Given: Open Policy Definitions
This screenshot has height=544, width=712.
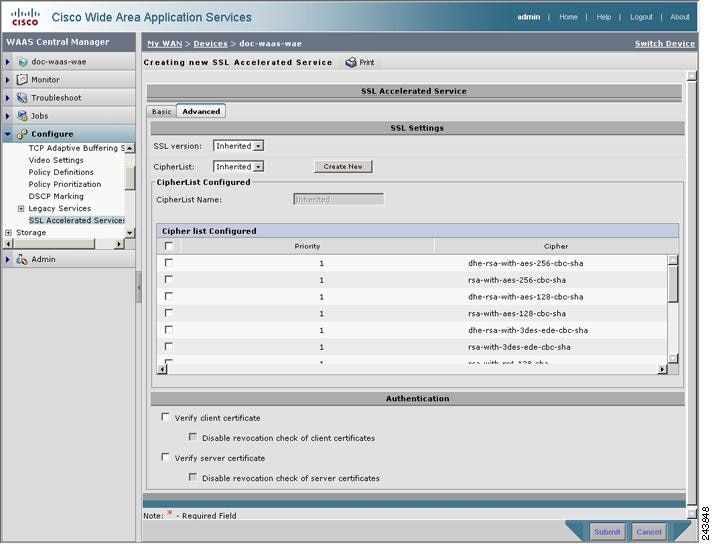Looking at the screenshot, I should (61, 172).
